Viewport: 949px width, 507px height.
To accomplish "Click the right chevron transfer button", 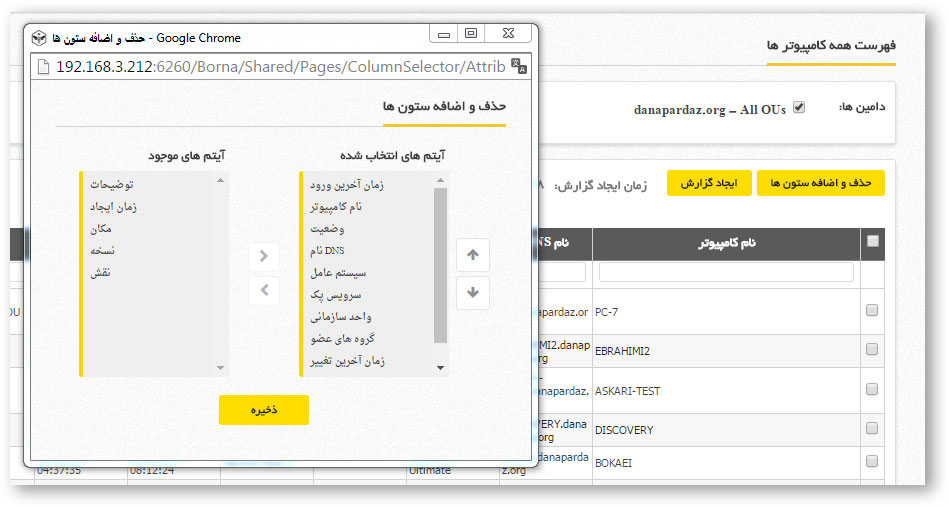I will (264, 256).
